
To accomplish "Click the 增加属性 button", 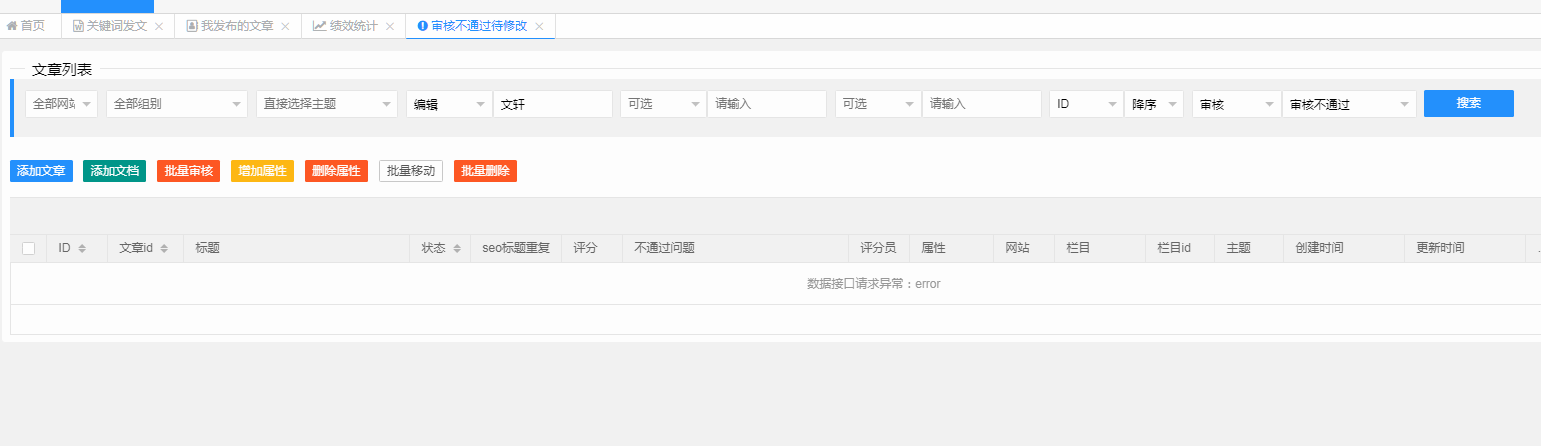I will (x=262, y=171).
